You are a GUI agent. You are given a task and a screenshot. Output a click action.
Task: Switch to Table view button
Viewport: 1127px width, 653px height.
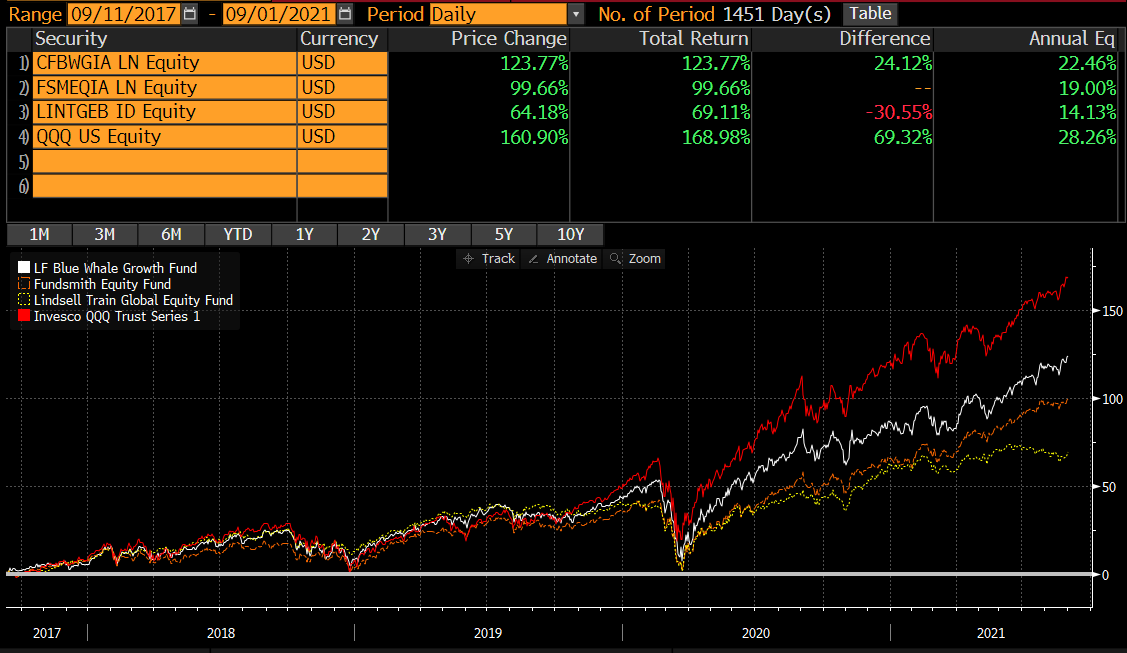click(870, 14)
